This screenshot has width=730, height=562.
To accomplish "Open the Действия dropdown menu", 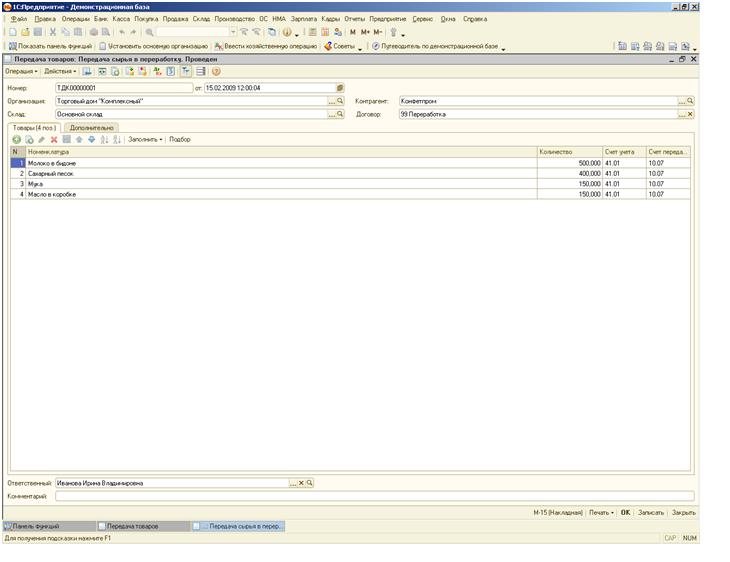I will tap(60, 71).
